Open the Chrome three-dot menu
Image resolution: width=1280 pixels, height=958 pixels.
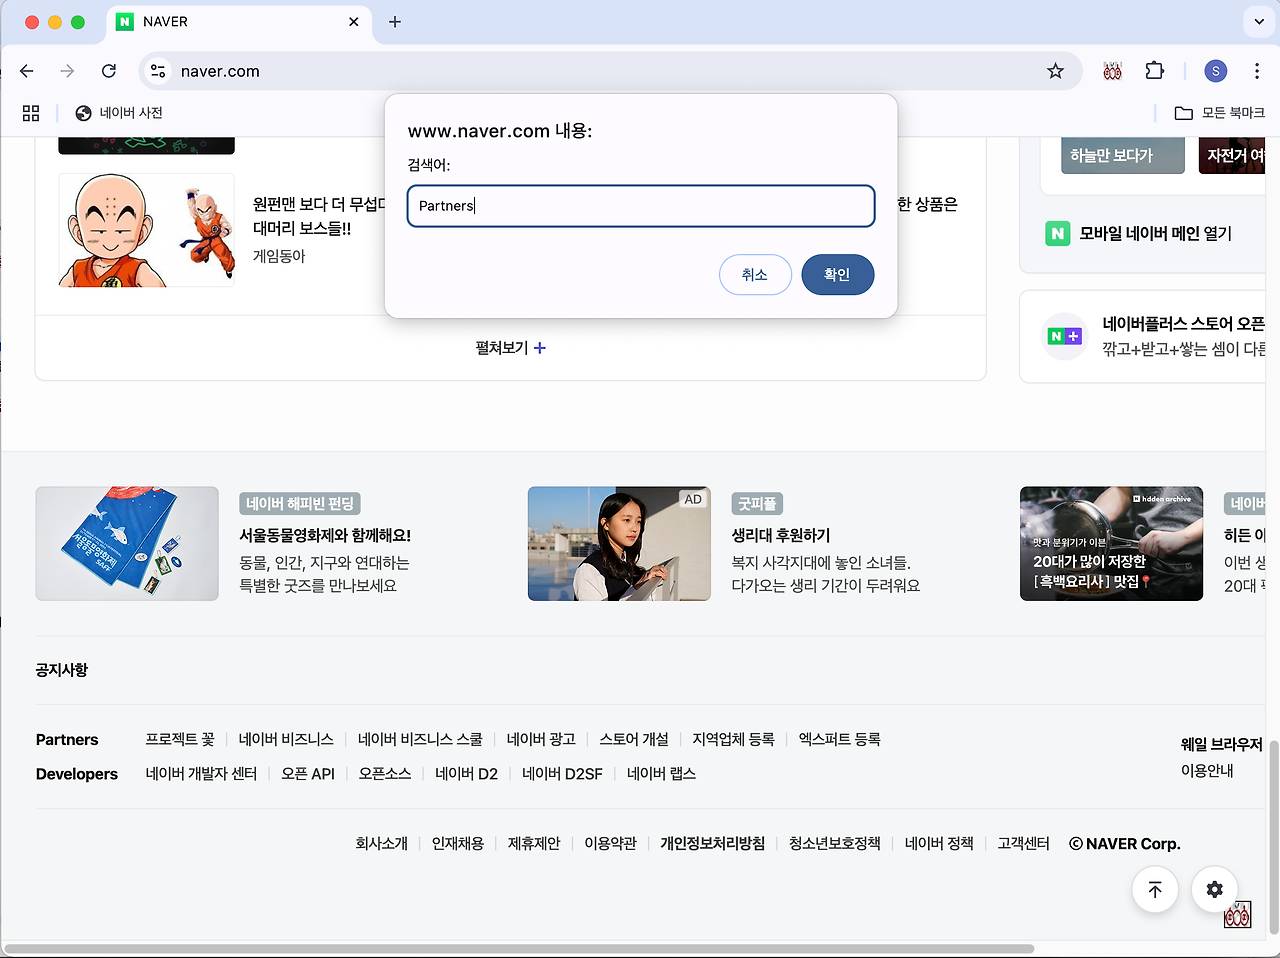(x=1256, y=71)
